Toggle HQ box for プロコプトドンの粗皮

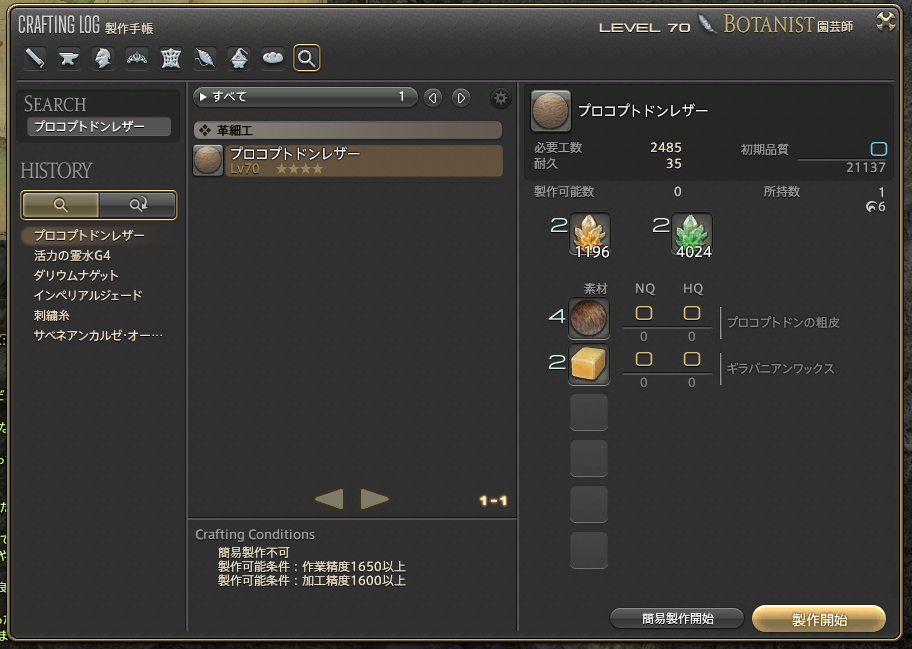pos(692,313)
